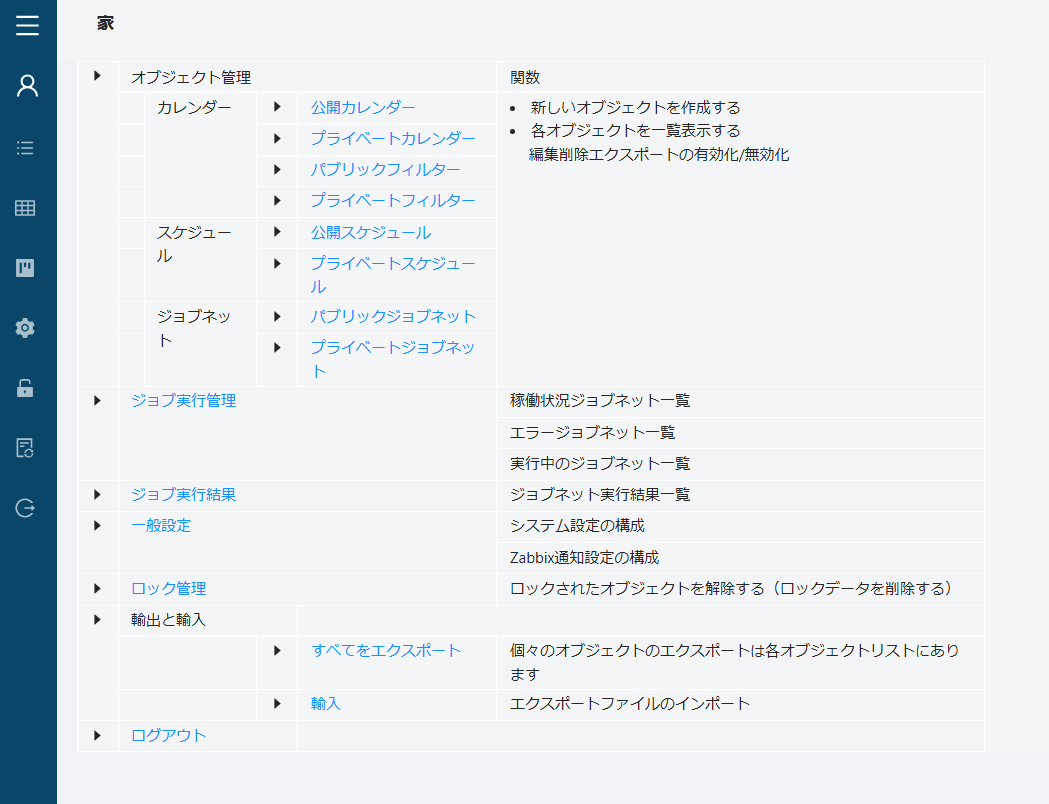This screenshot has width=1049, height=804.
Task: Expand the 輸入 disclosure arrow
Action: click(277, 704)
